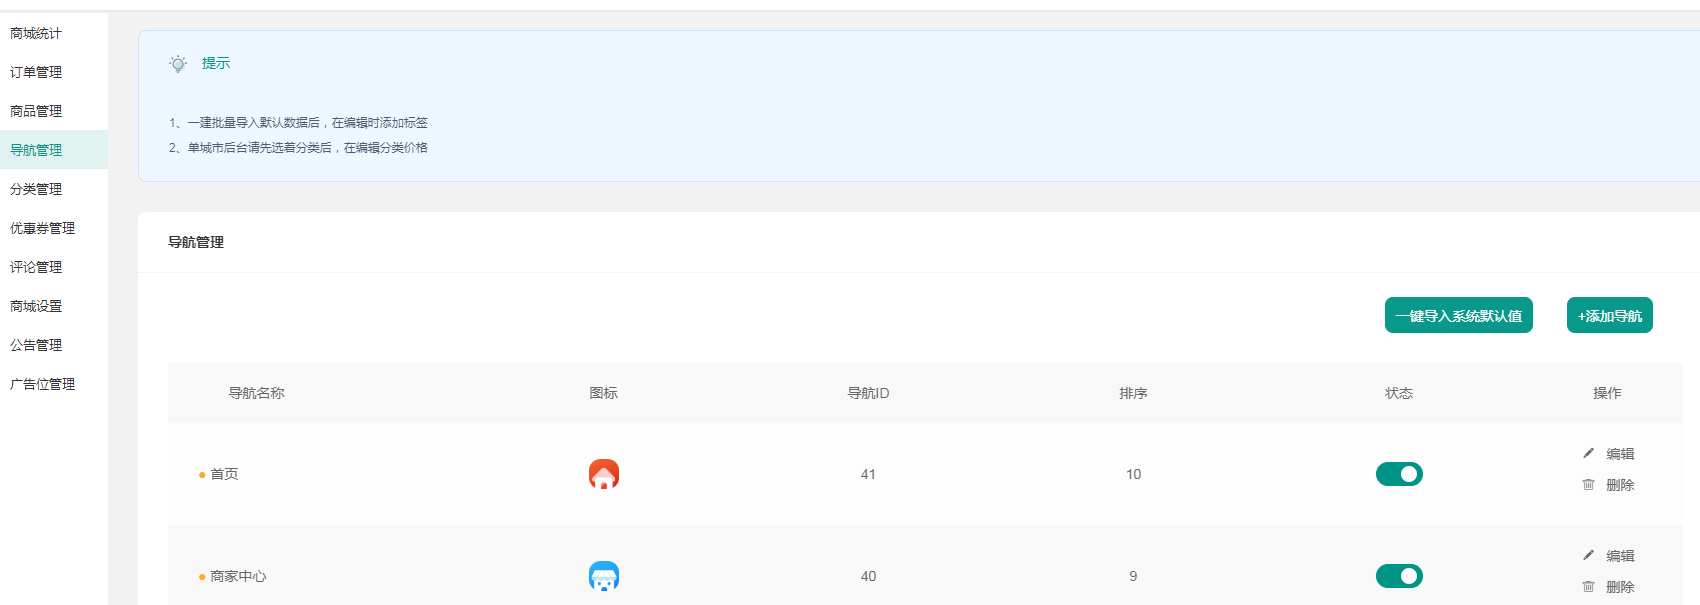Click the 导航名称 column header
This screenshot has height=605, width=1700.
coord(257,393)
